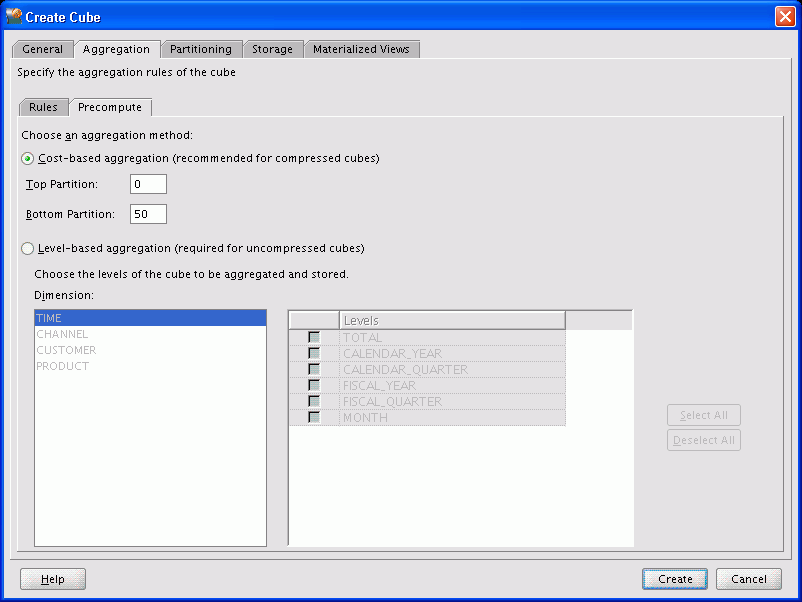
Task: Check the TOTAL level checkbox
Action: point(313,337)
